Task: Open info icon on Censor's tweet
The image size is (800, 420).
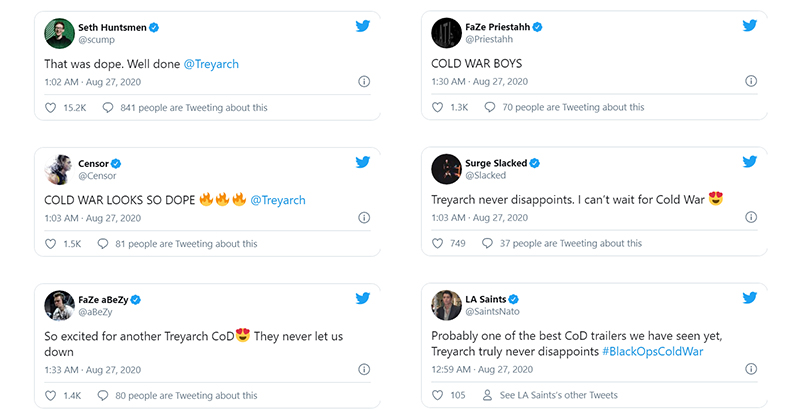Action: 364,217
